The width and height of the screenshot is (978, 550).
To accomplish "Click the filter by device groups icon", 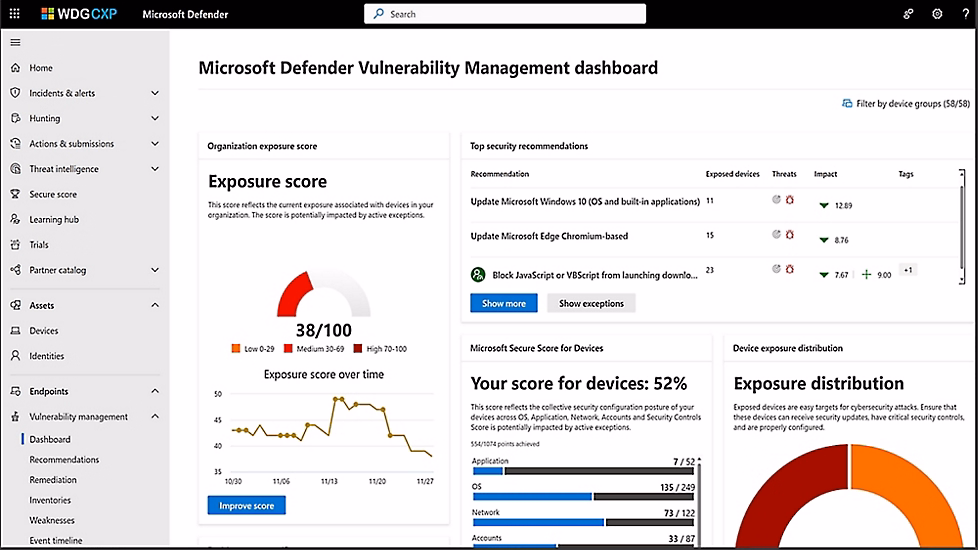I will [847, 104].
